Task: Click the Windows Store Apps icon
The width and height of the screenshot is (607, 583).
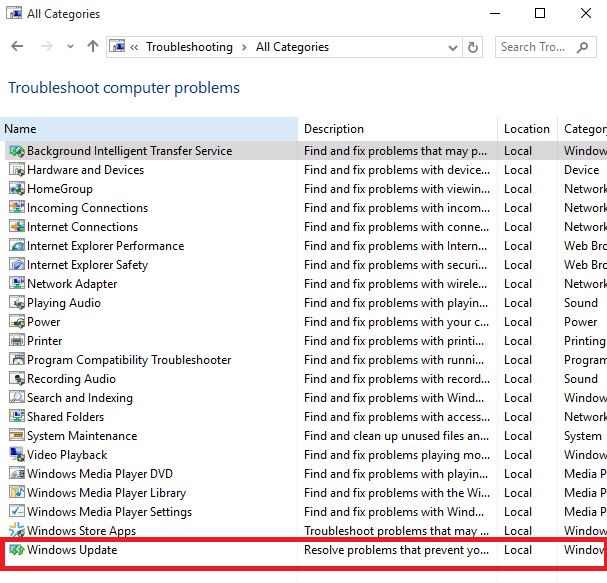Action: pyautogui.click(x=17, y=530)
